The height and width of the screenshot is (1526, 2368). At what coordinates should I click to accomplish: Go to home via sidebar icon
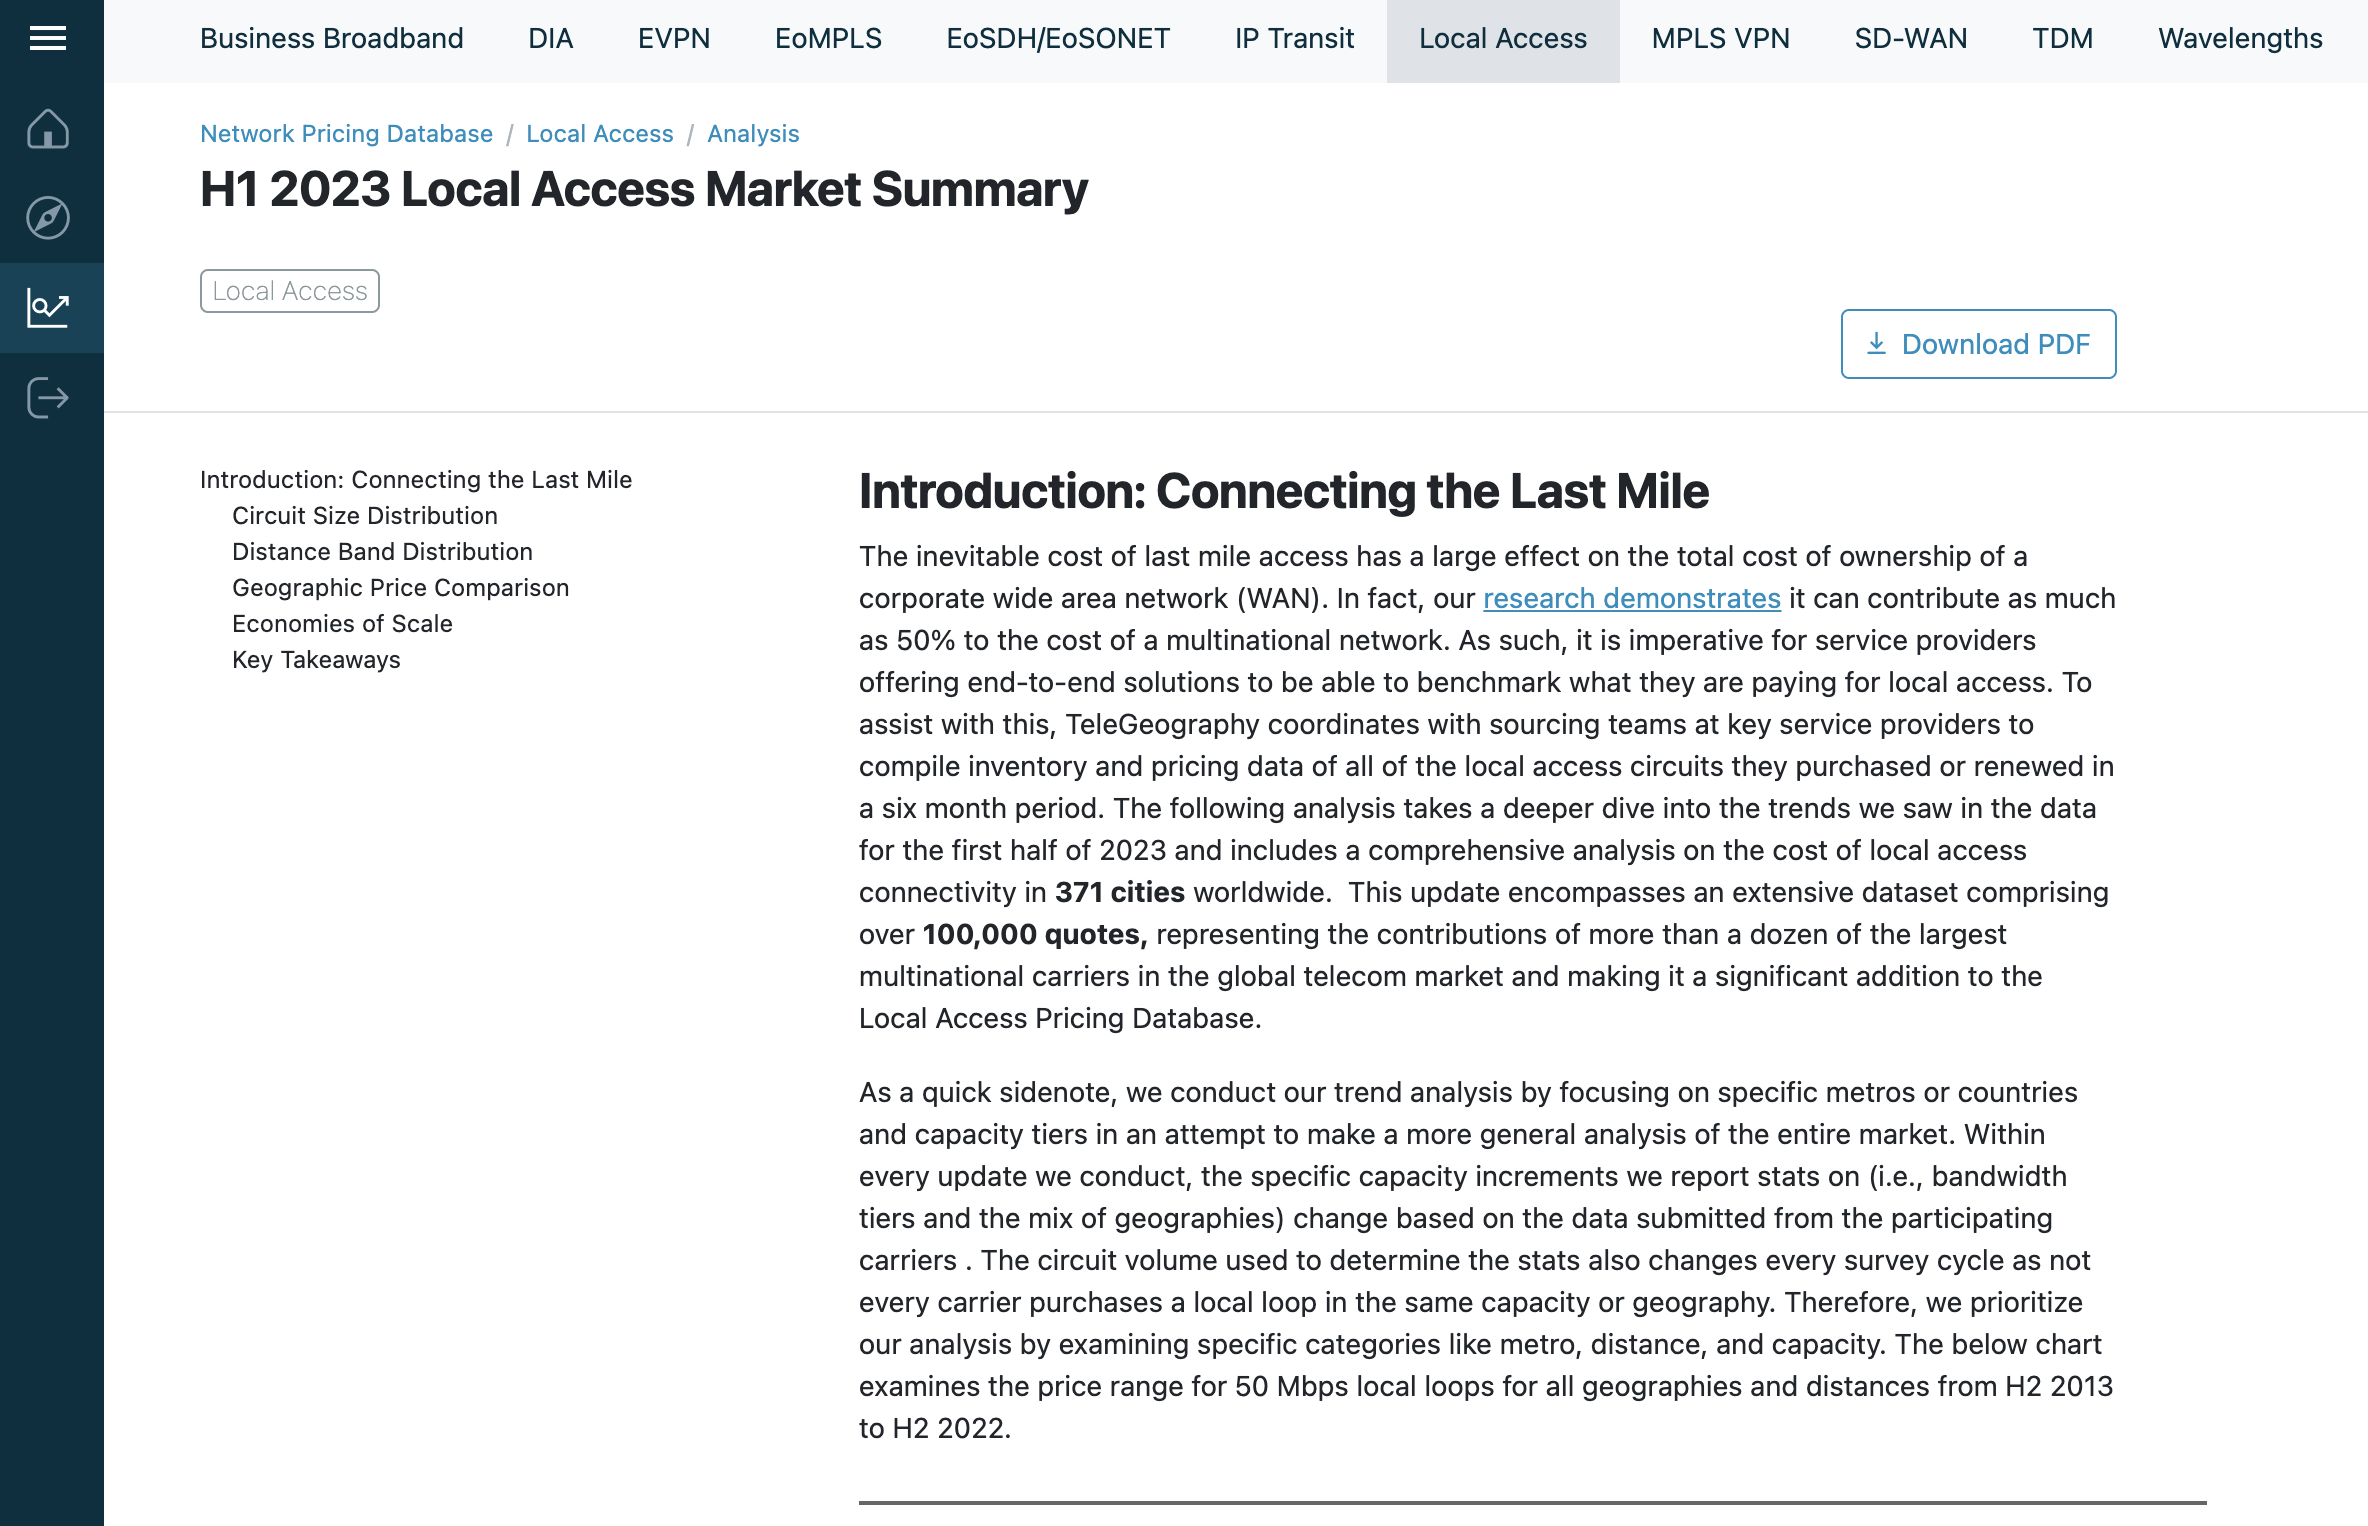48,129
